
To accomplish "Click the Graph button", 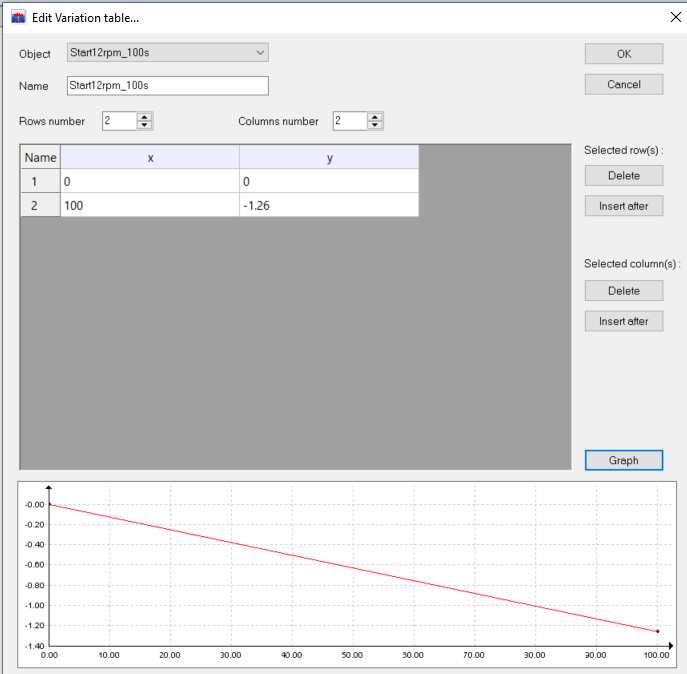I will coord(623,460).
